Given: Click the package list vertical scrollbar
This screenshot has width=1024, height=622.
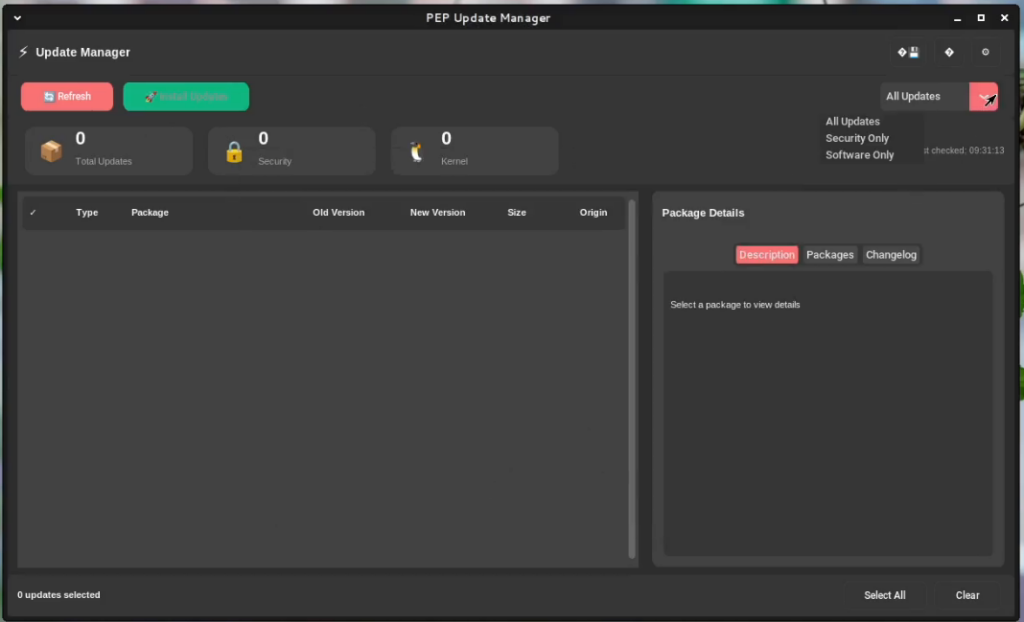Looking at the screenshot, I should [631, 378].
